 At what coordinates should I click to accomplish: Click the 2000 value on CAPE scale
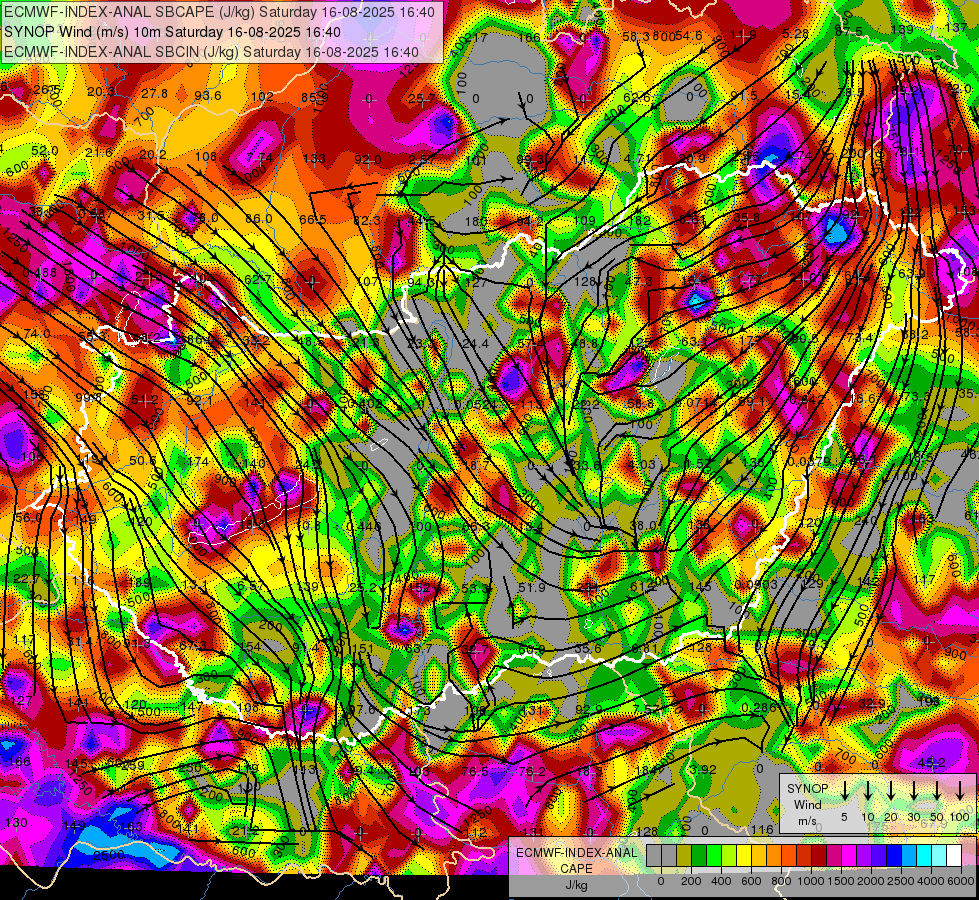[x=871, y=881]
